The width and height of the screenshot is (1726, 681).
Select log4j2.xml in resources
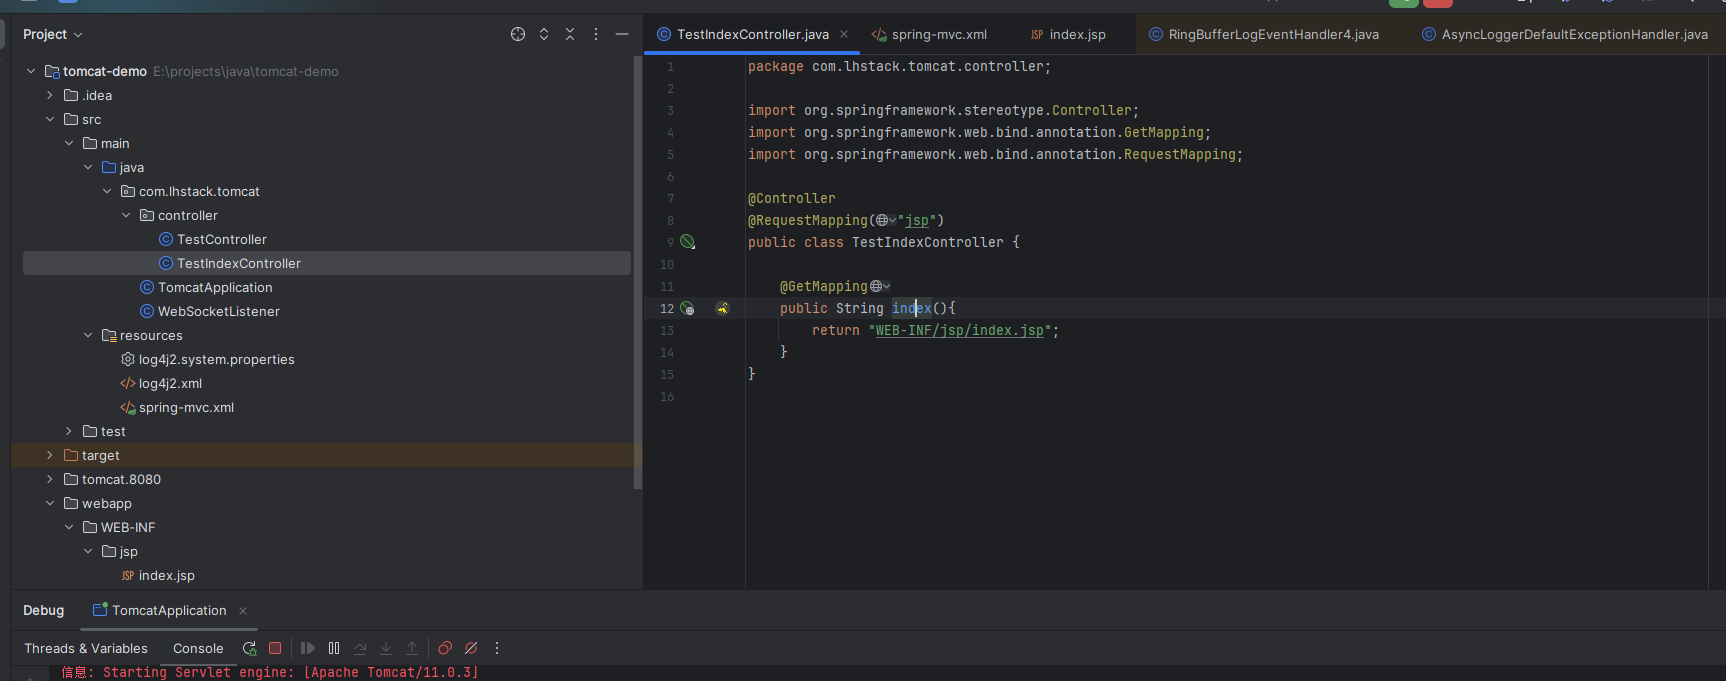click(170, 384)
